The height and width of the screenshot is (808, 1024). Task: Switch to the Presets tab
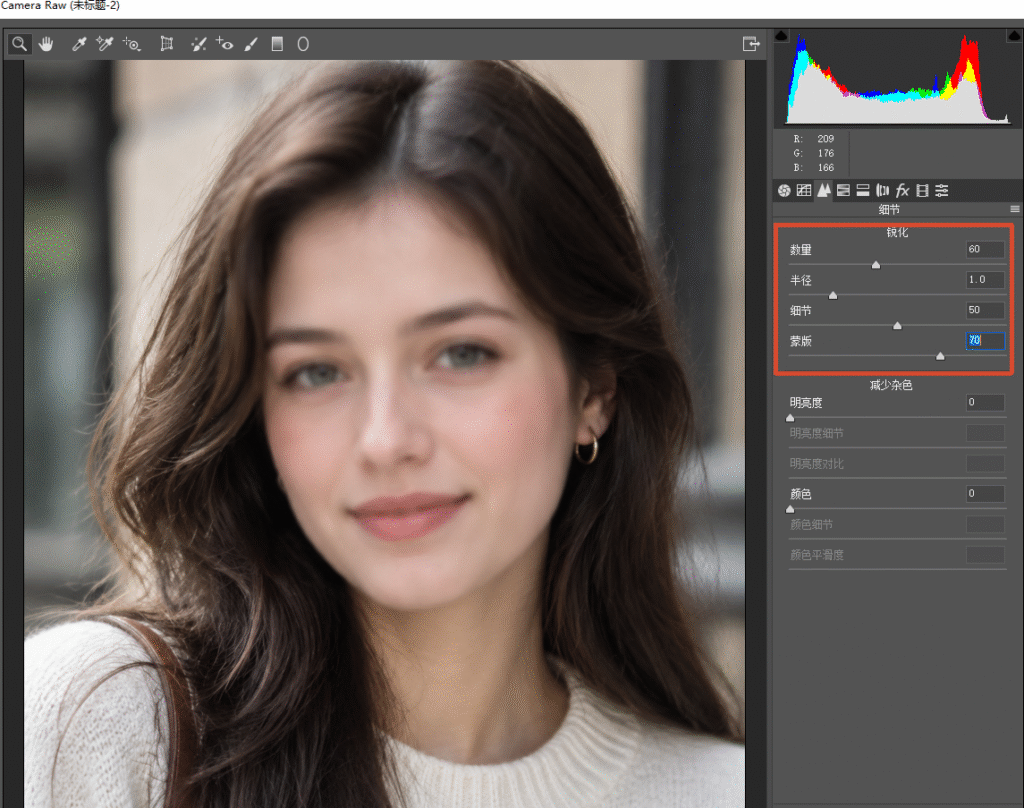(942, 190)
